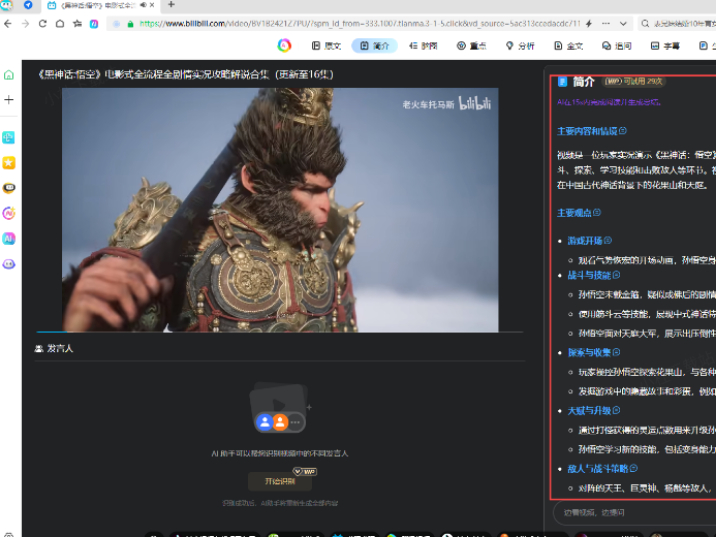Click the 可试用 trial count badge
Viewport: 716px width, 537px height.
coord(634,81)
